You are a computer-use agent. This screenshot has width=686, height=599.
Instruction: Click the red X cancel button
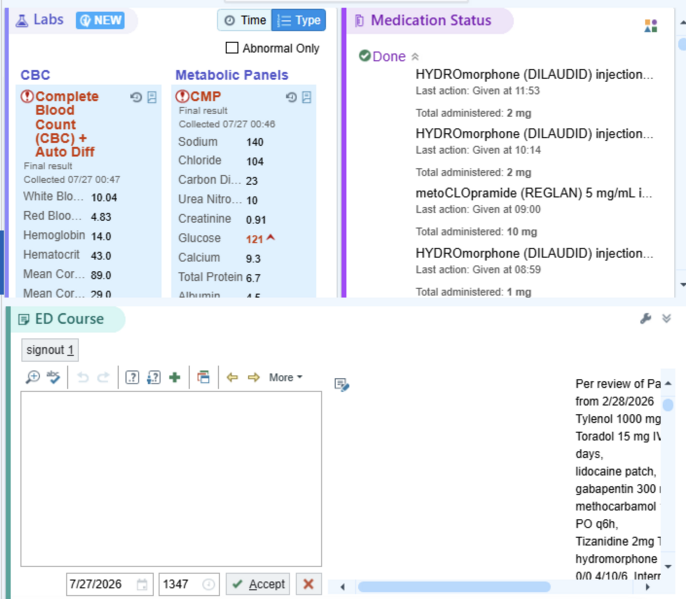308,584
